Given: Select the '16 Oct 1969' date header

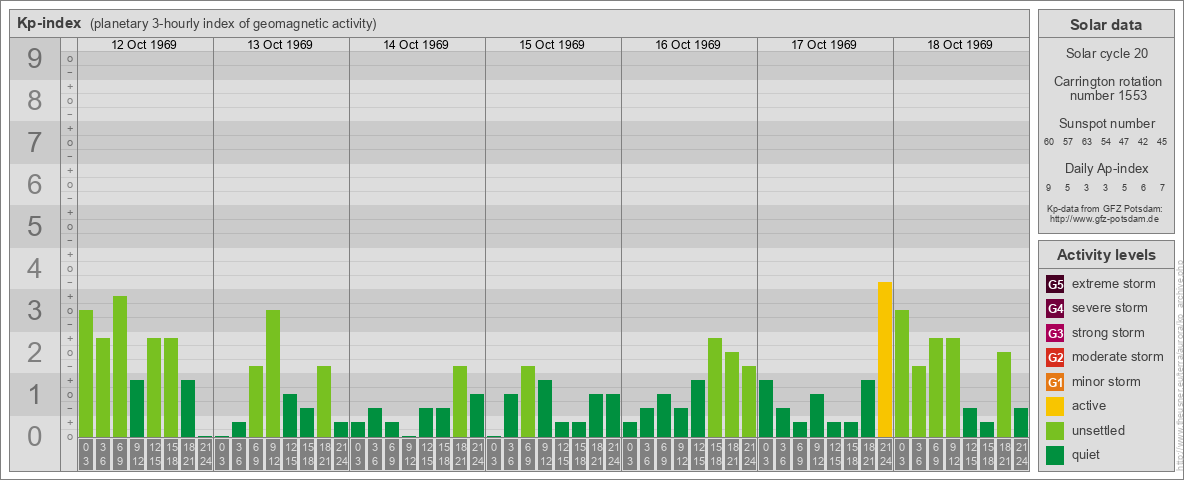Looking at the screenshot, I should tap(688, 45).
